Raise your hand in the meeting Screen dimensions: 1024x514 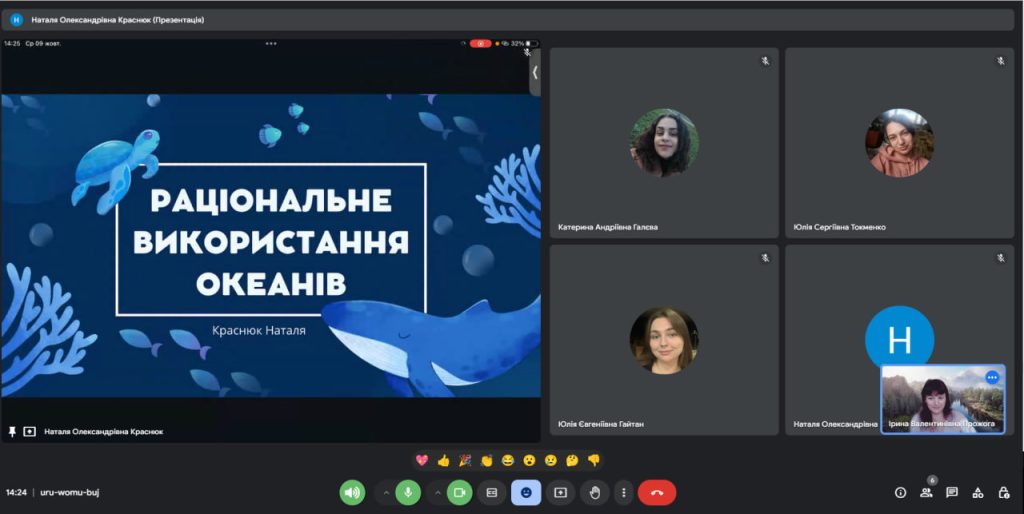[594, 492]
